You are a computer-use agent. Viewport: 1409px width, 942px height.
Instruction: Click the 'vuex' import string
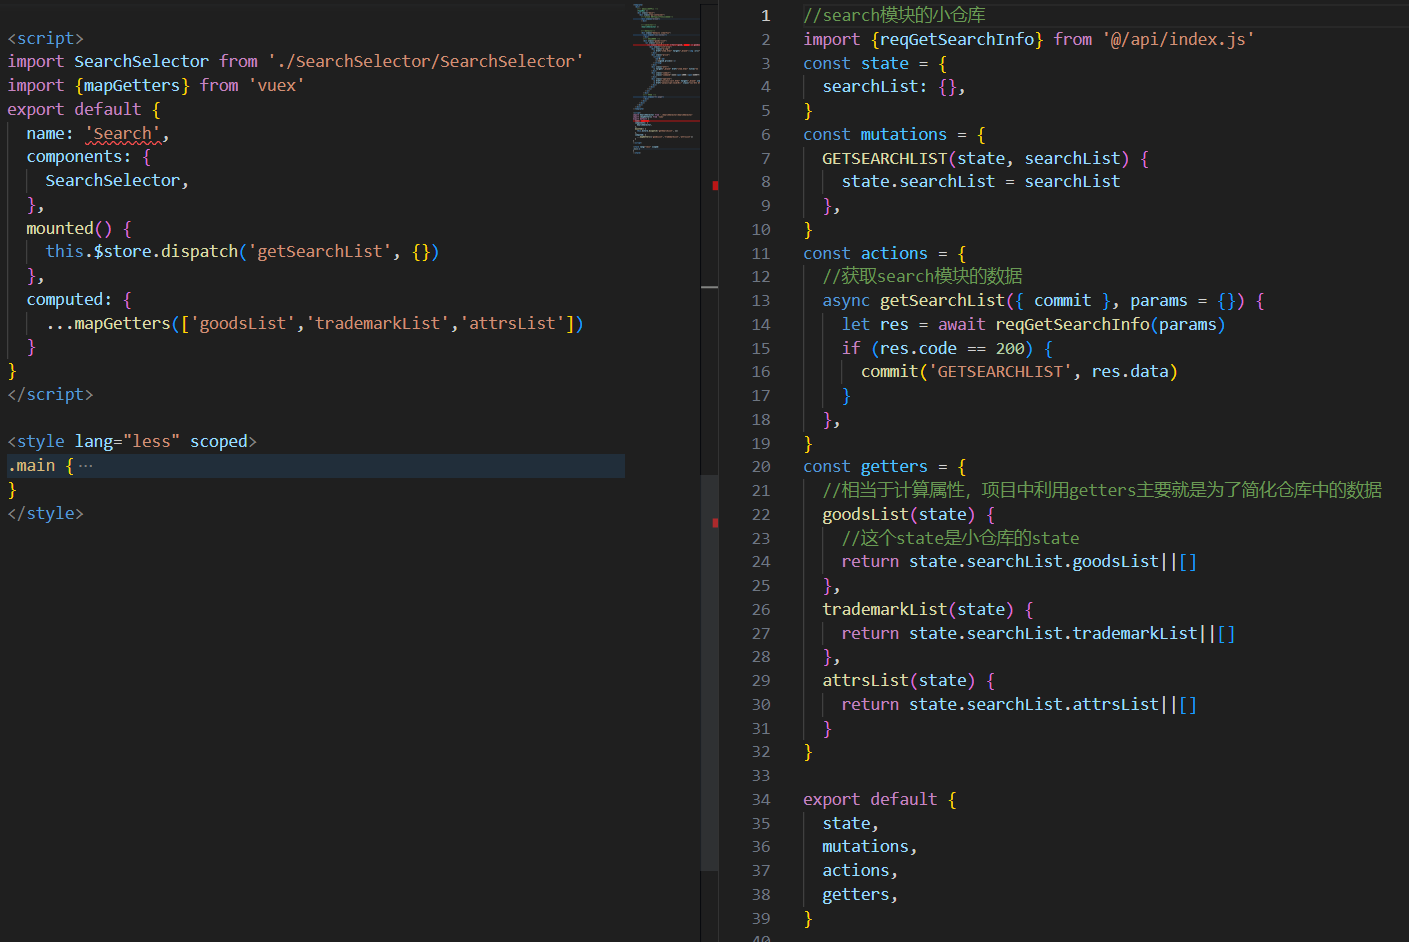[276, 85]
